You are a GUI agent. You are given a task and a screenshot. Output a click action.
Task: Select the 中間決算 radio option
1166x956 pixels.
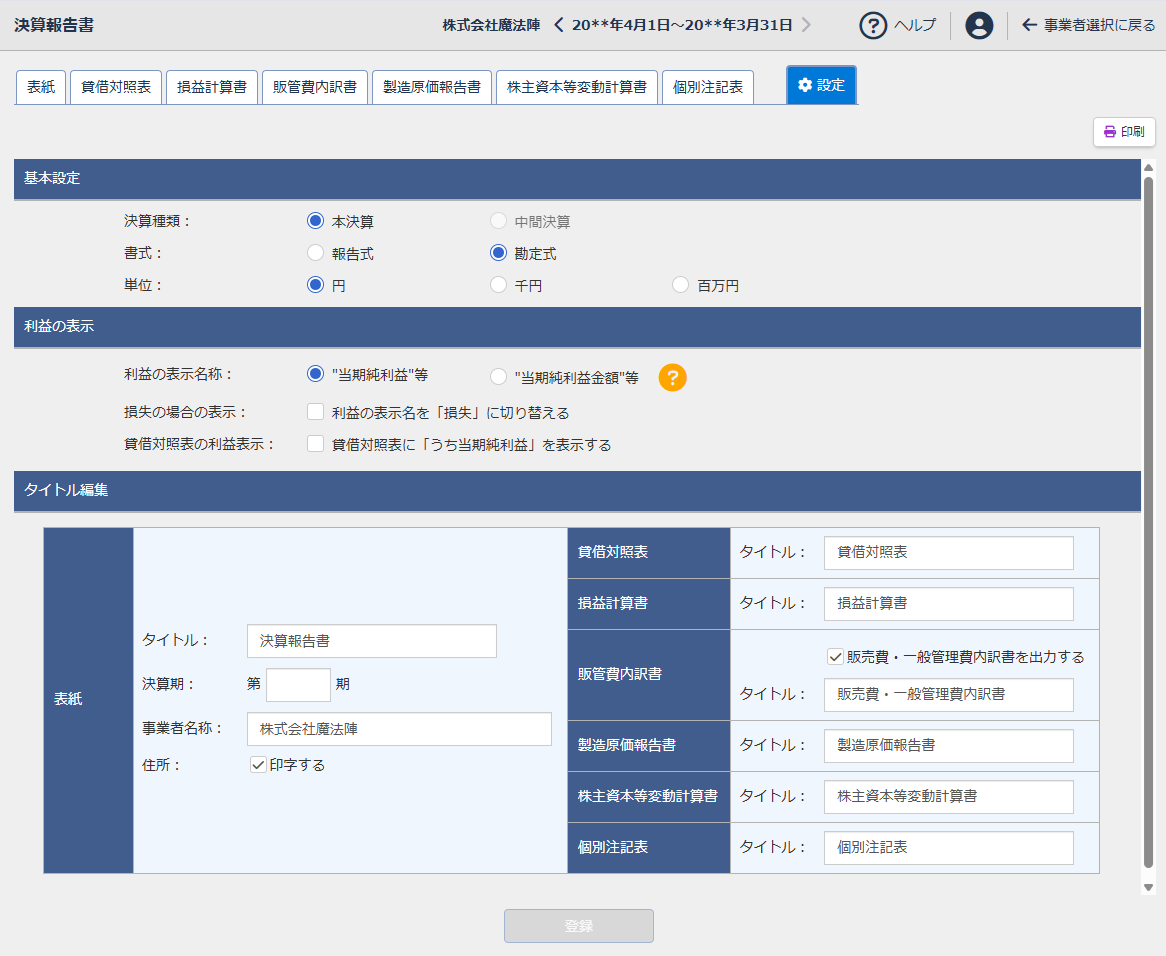coord(498,221)
